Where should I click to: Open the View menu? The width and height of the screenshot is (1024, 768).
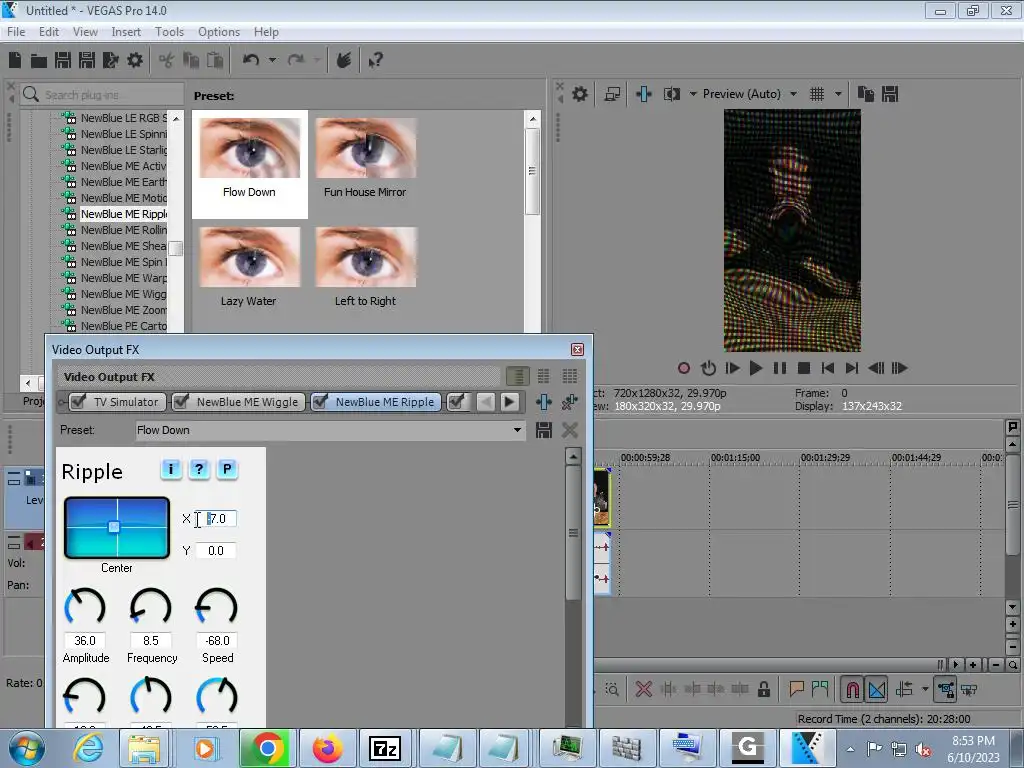(x=86, y=32)
